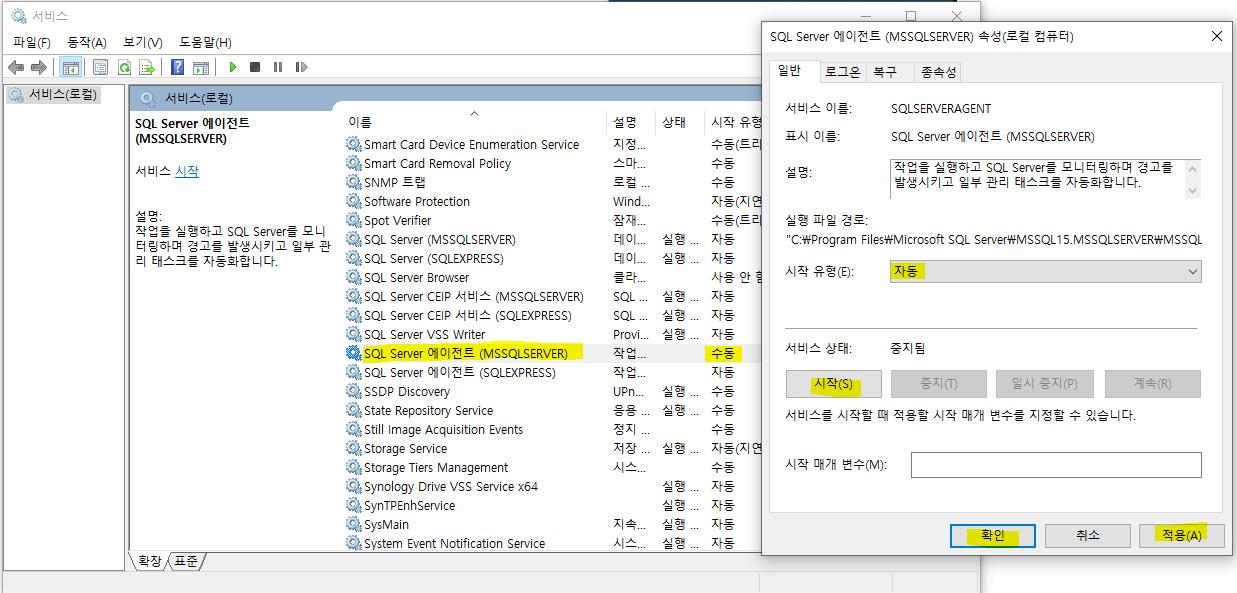Click gear icon of Spot Verifier service
This screenshot has height=593, width=1237.
click(x=354, y=220)
